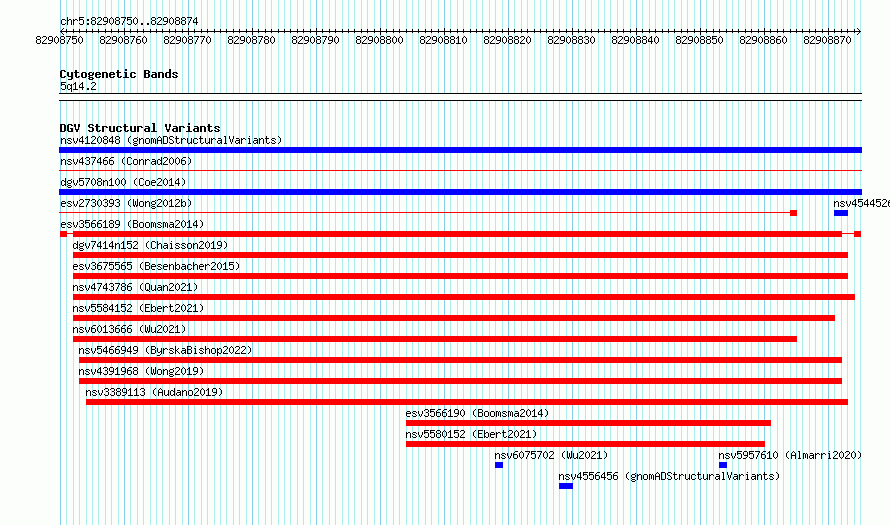Click the red bar of variant nsv3389113

tap(467, 402)
